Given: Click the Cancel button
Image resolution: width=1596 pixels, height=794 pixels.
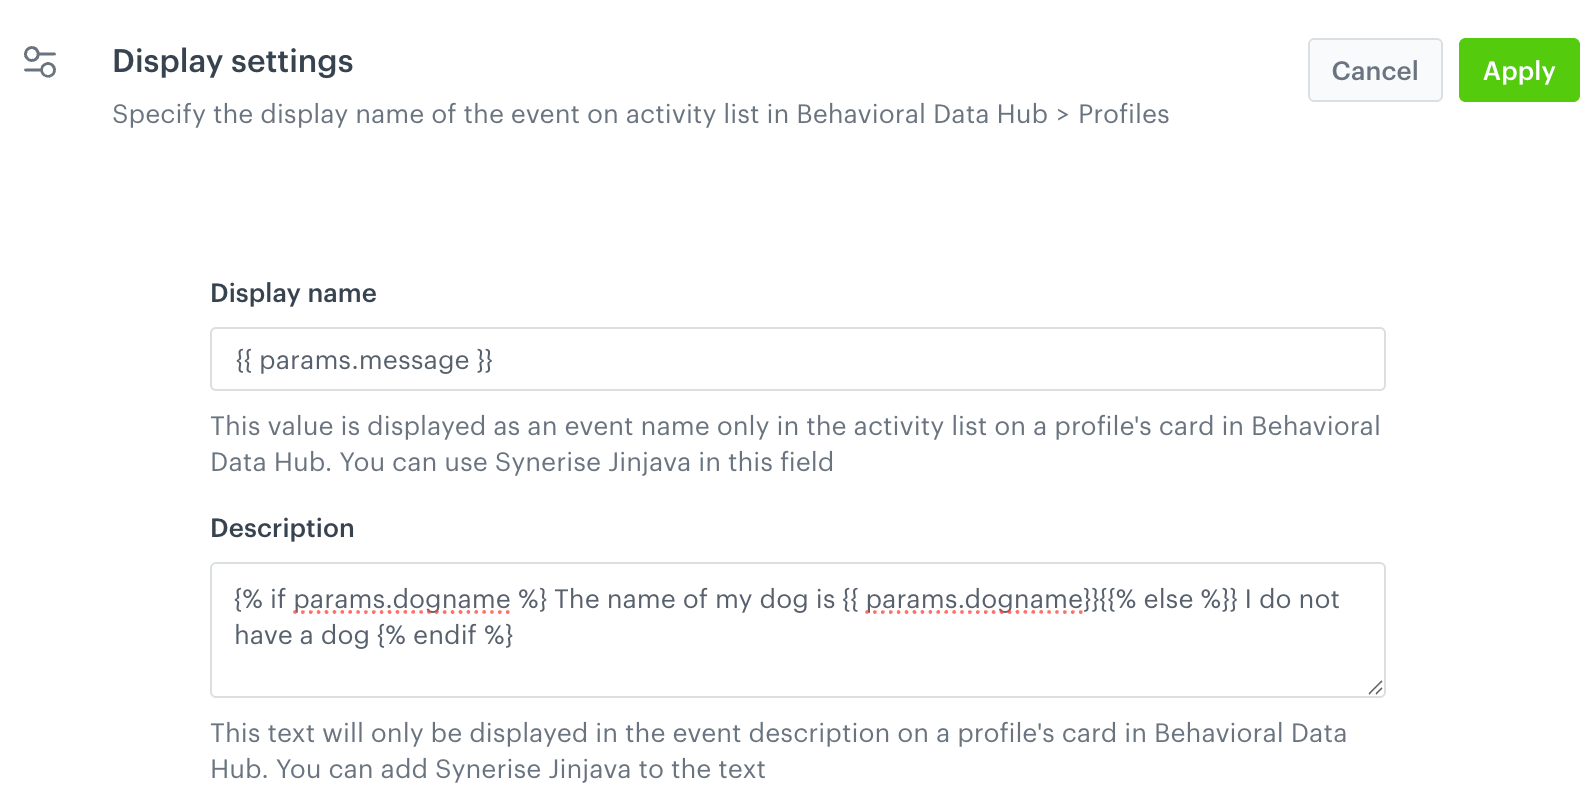Looking at the screenshot, I should (1374, 70).
